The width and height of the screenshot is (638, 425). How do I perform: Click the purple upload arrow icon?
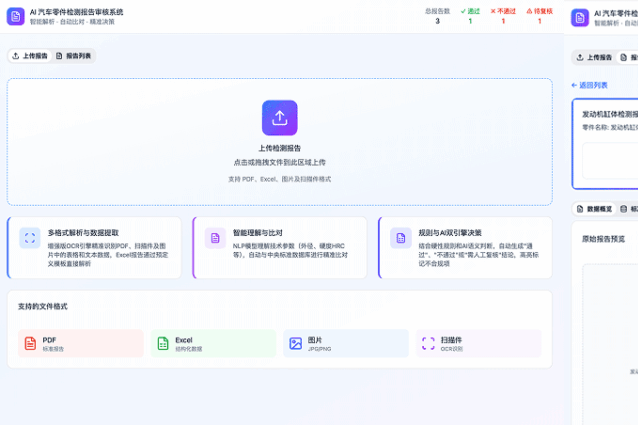pyautogui.click(x=279, y=117)
